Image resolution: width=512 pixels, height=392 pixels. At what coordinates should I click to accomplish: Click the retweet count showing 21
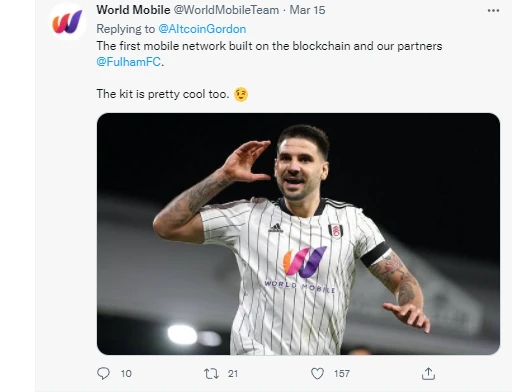click(233, 374)
